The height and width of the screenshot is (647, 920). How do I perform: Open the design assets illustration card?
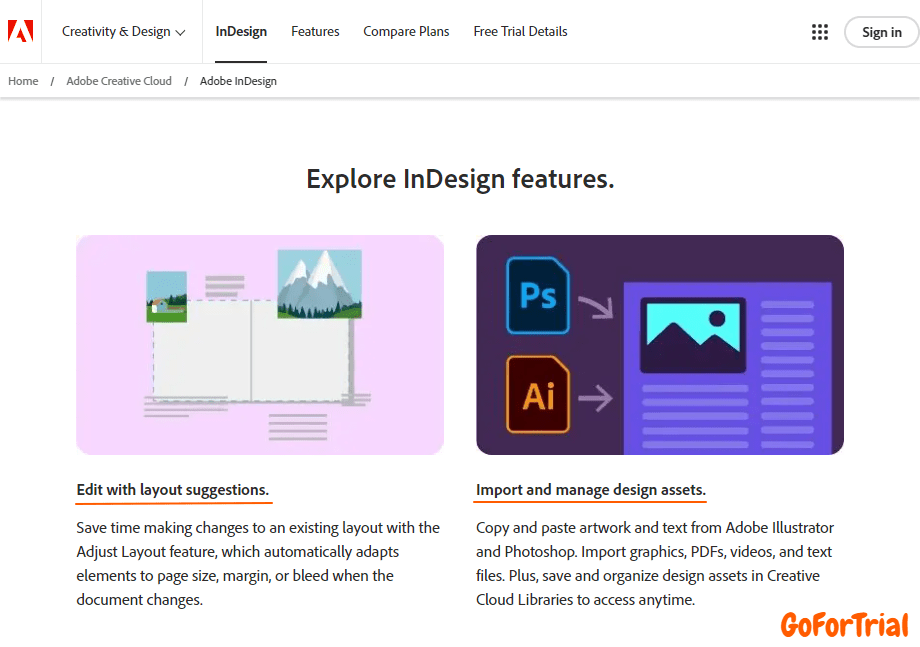click(660, 345)
